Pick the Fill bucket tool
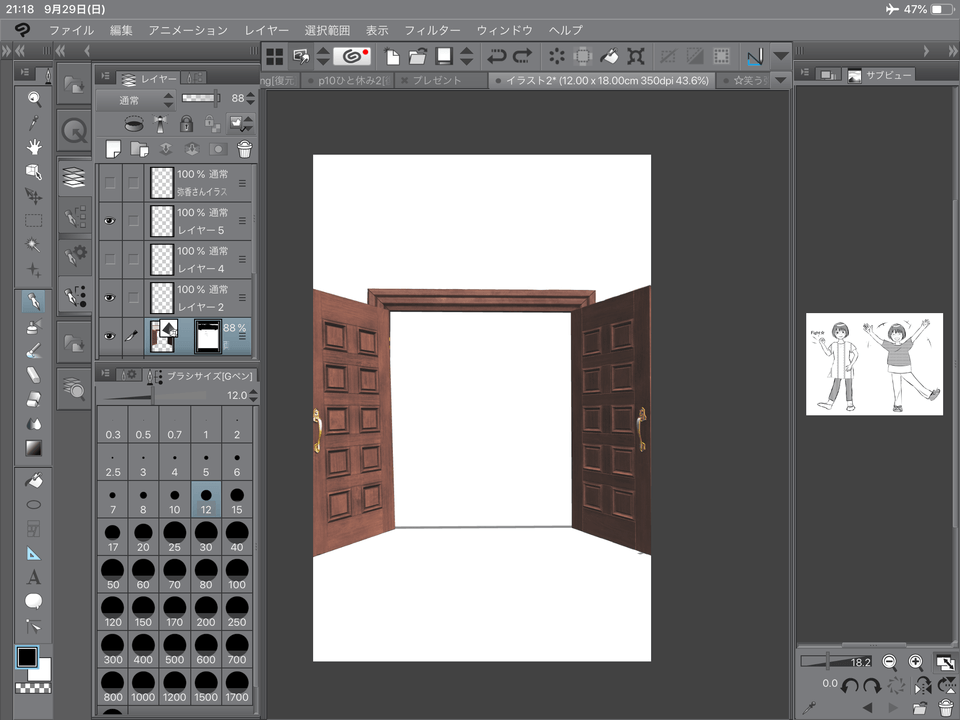 [x=33, y=481]
